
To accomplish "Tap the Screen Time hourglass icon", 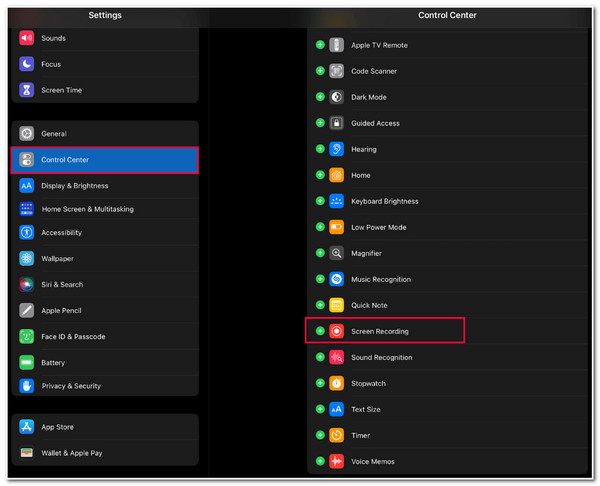I will pos(26,90).
